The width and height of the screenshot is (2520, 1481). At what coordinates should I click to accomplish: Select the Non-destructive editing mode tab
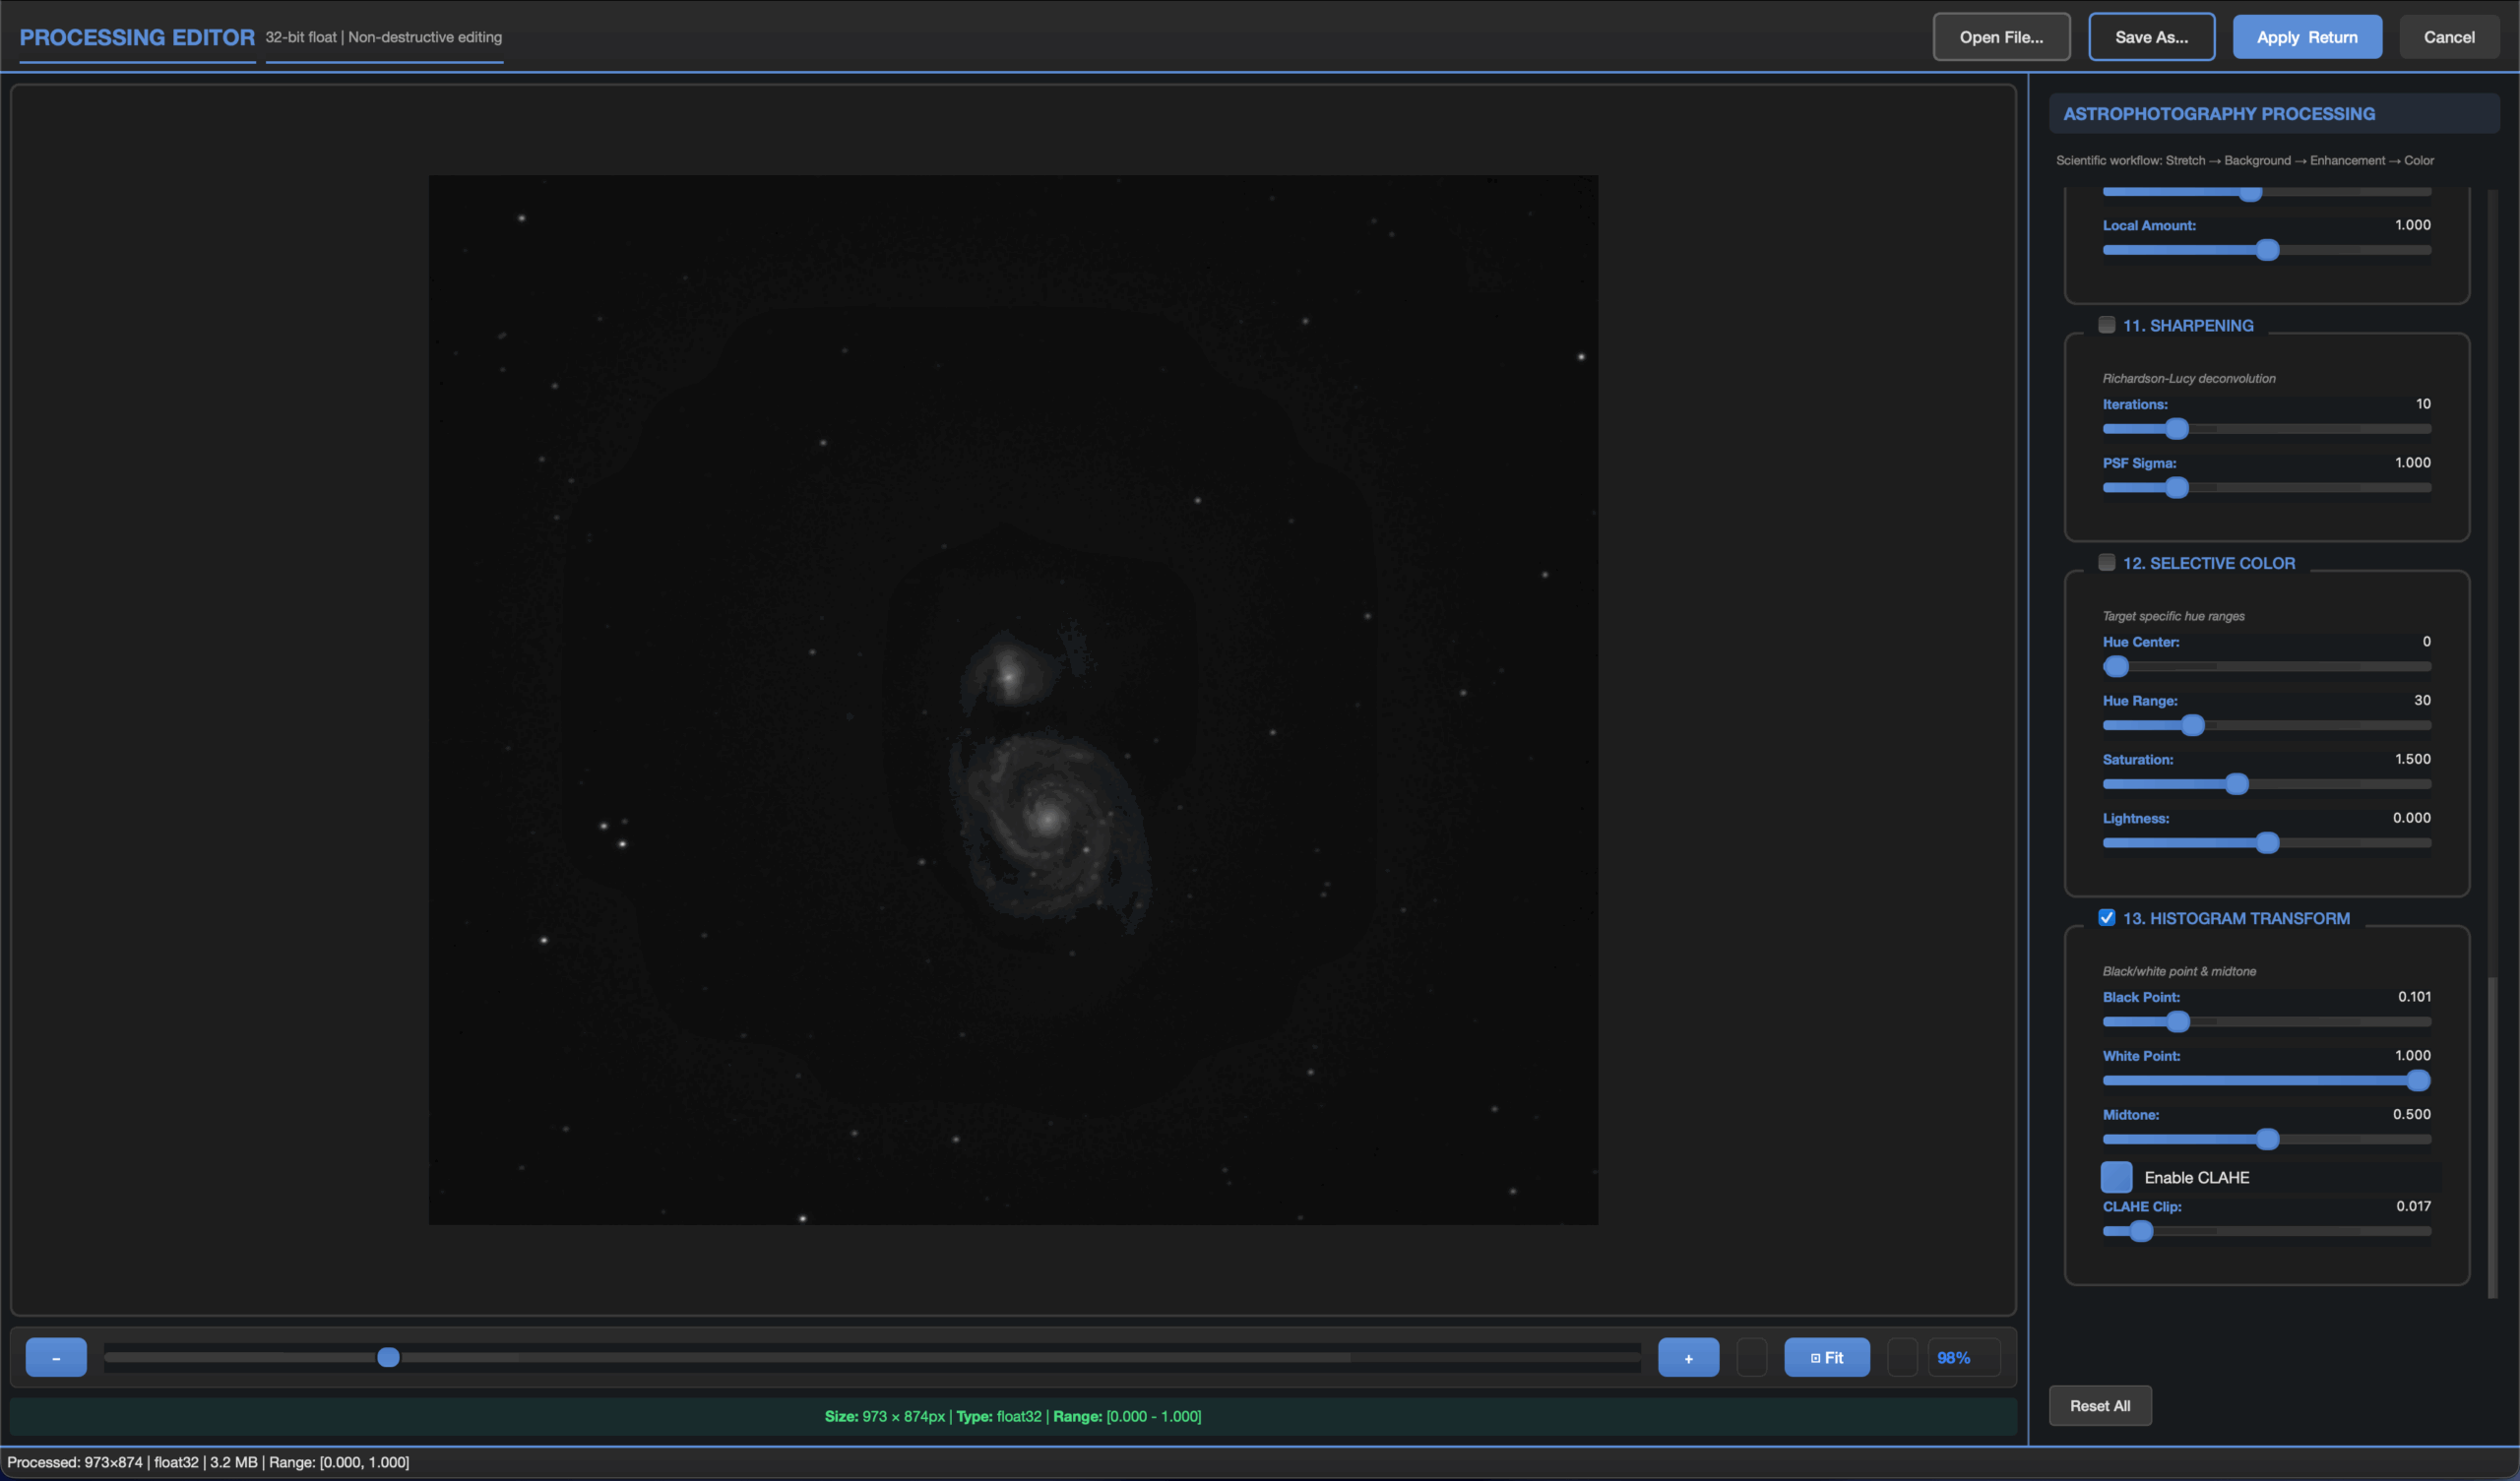point(384,37)
